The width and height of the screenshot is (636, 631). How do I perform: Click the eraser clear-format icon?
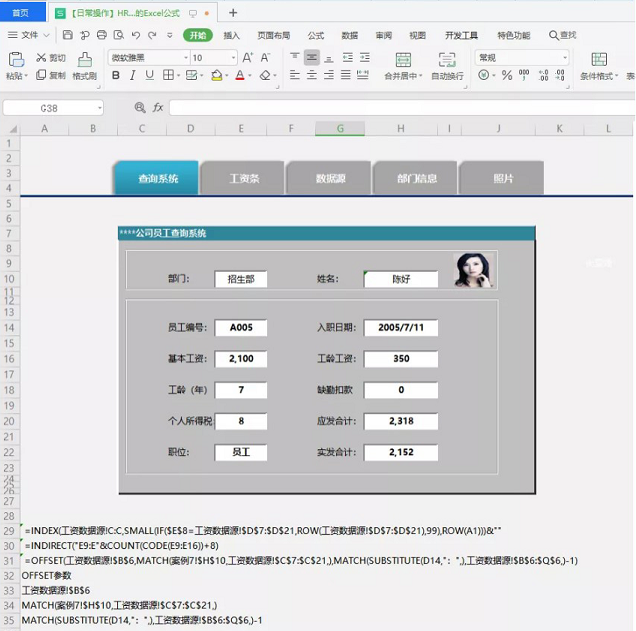click(265, 75)
